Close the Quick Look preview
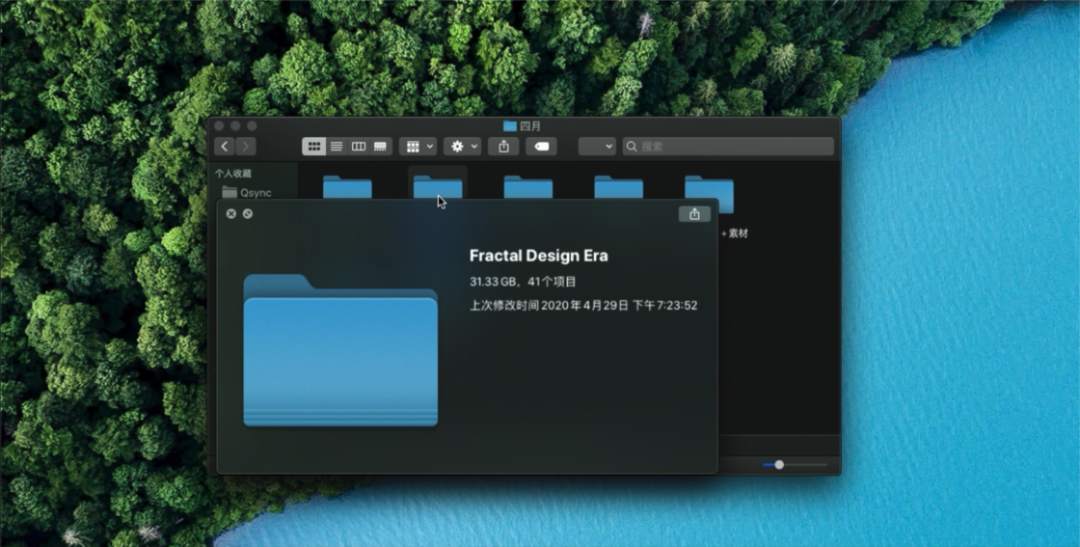Image resolution: width=1080 pixels, height=547 pixels. point(231,214)
